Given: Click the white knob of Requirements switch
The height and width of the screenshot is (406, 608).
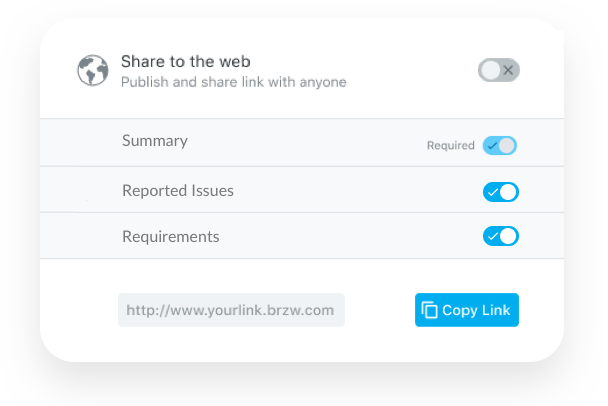Looking at the screenshot, I should click(508, 236).
